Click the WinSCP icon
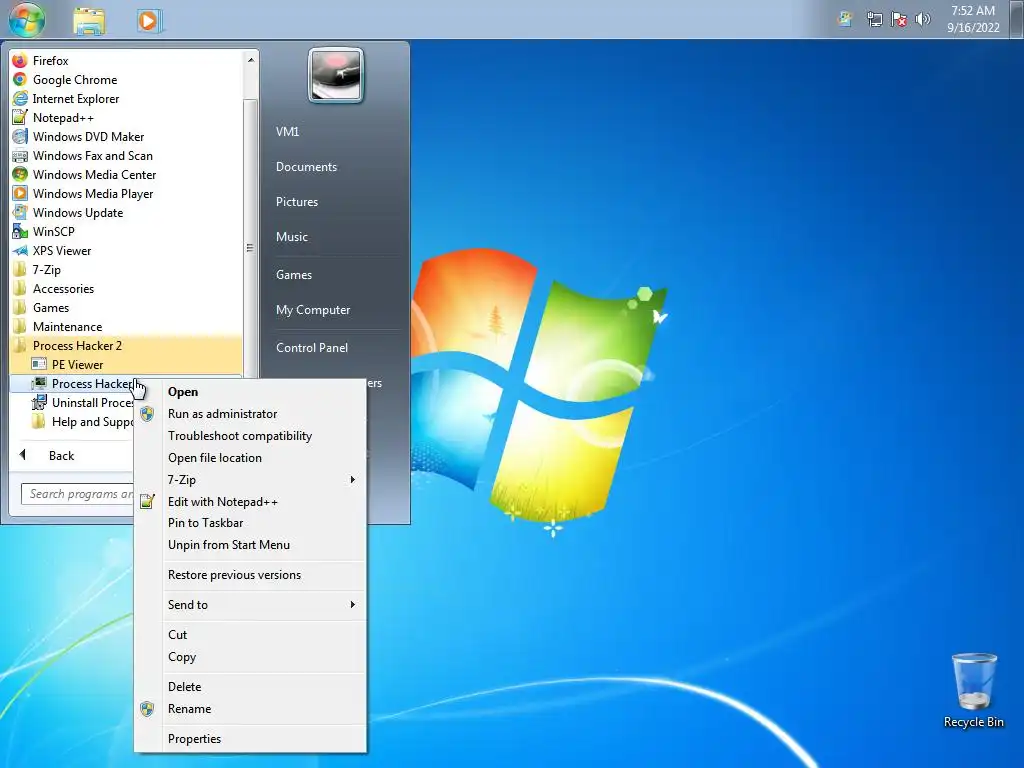The width and height of the screenshot is (1024, 768). [x=20, y=231]
